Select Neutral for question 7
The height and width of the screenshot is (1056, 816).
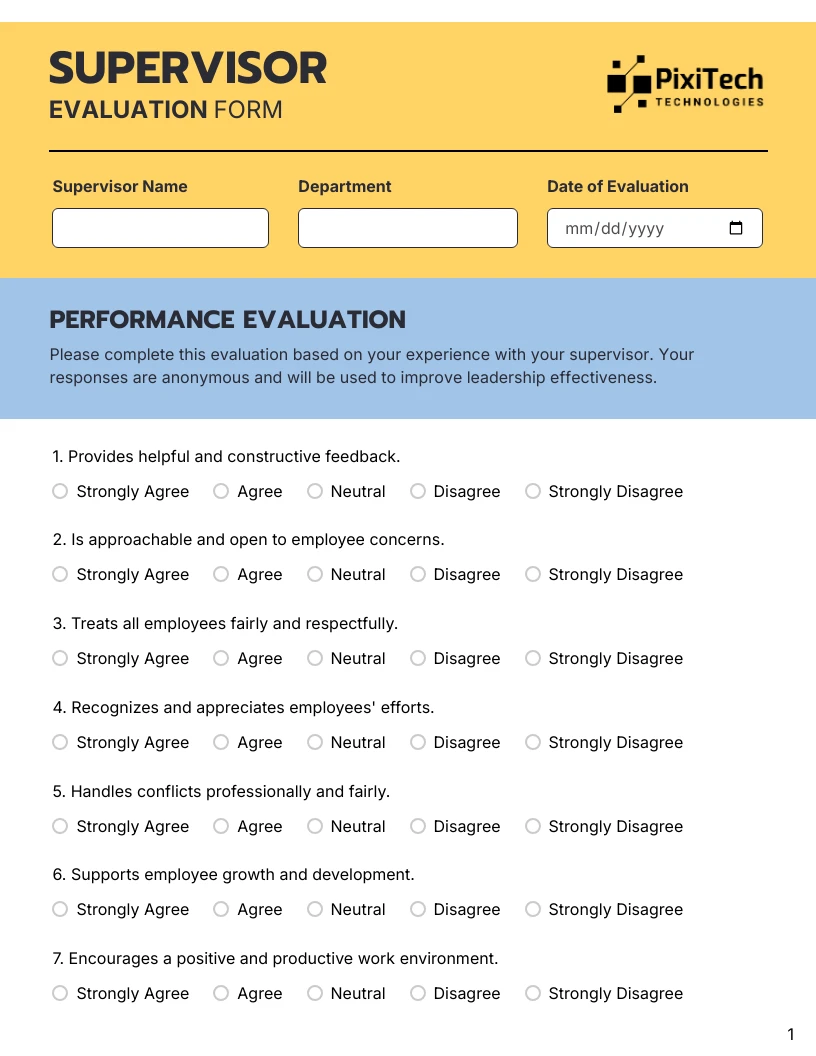click(x=315, y=993)
